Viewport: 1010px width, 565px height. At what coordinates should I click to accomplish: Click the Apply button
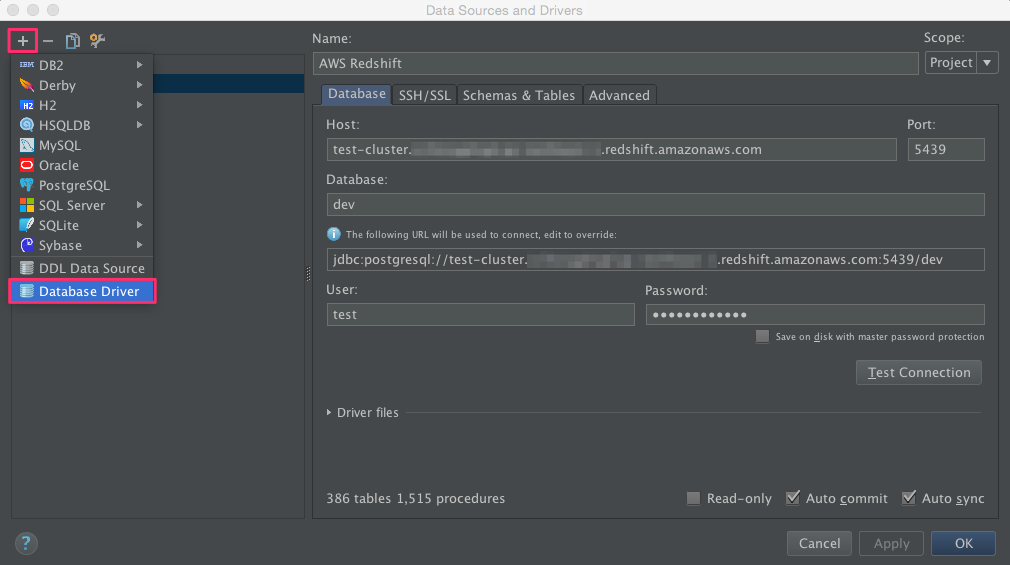(x=891, y=543)
